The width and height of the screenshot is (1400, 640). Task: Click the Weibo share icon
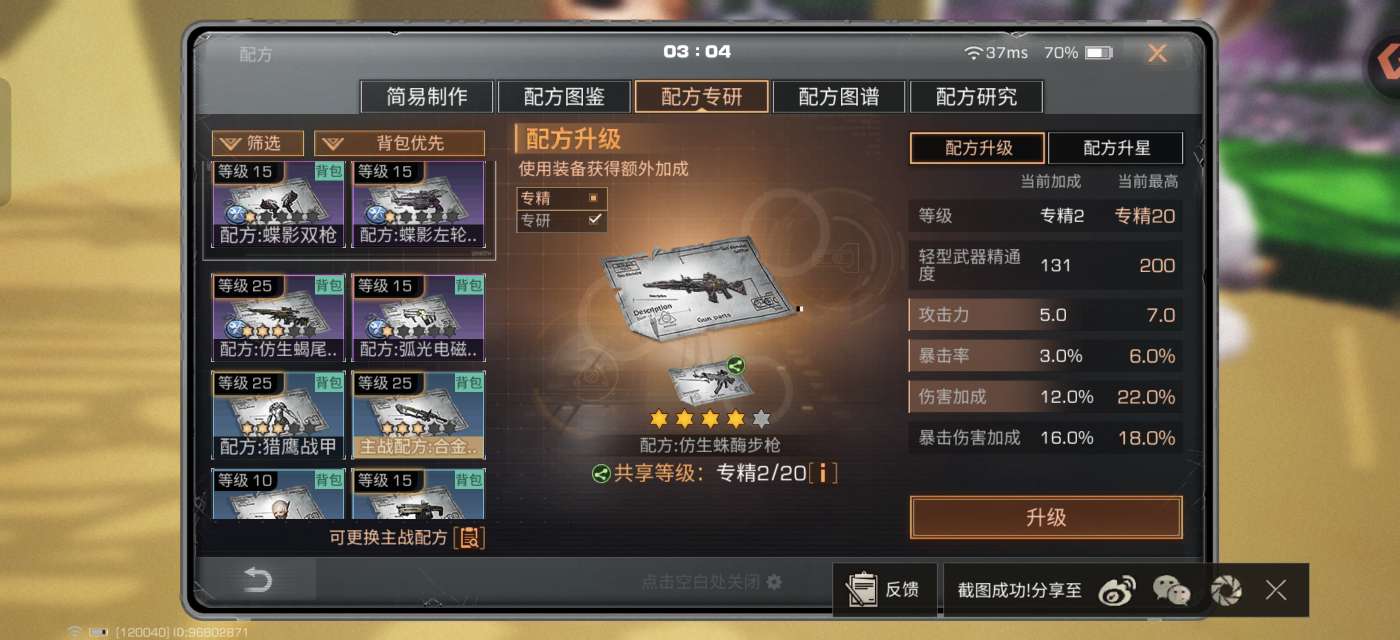click(1118, 590)
